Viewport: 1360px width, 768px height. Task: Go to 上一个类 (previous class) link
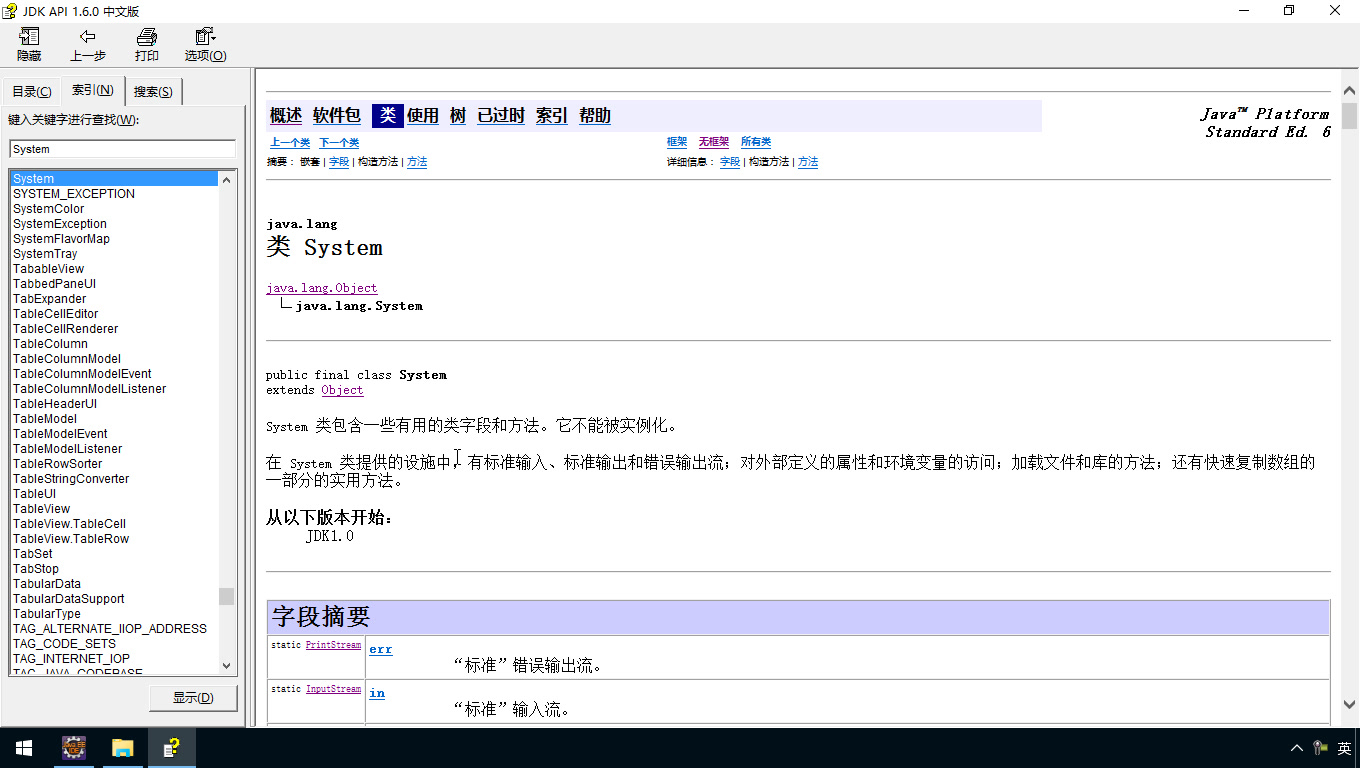(x=290, y=143)
